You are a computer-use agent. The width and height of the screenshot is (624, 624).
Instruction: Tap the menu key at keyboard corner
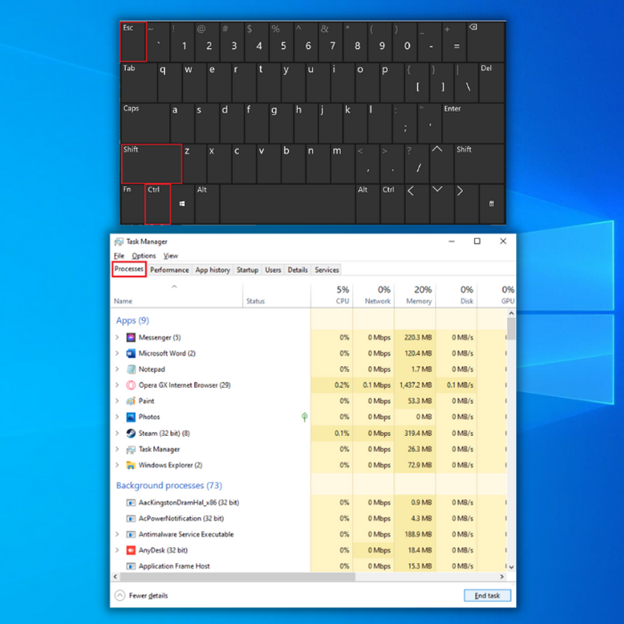point(491,204)
